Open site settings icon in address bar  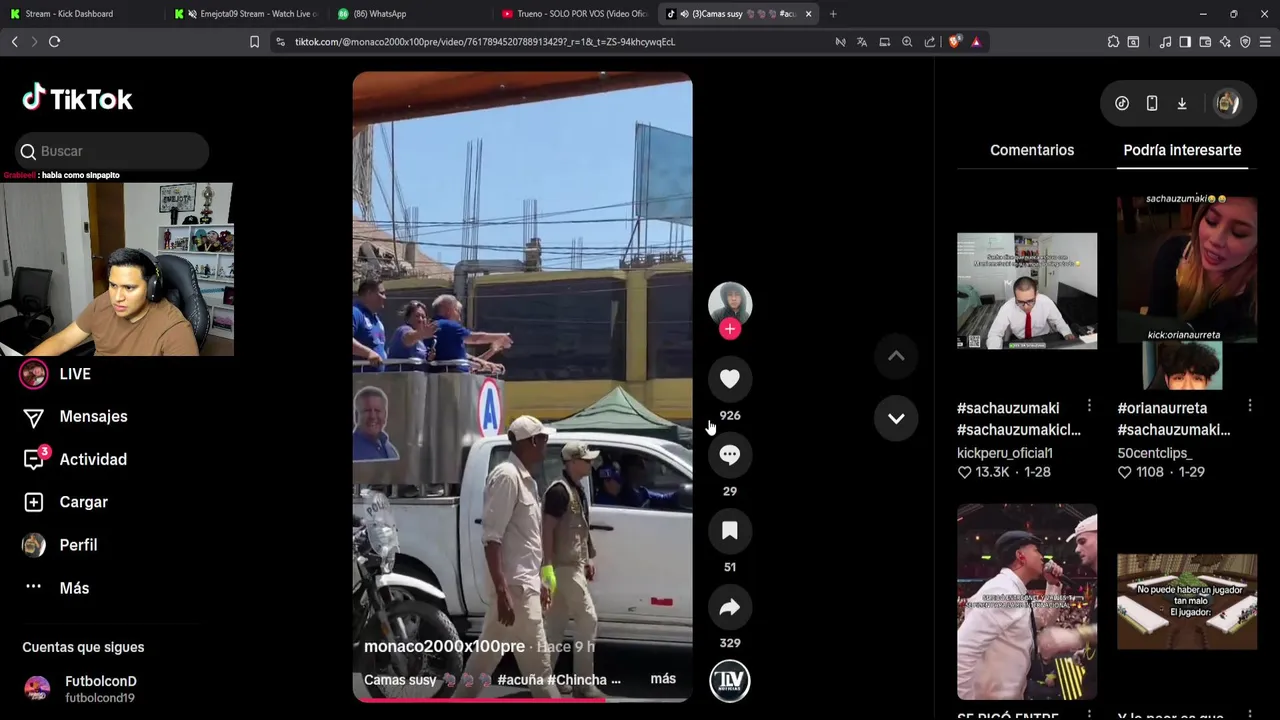[280, 42]
